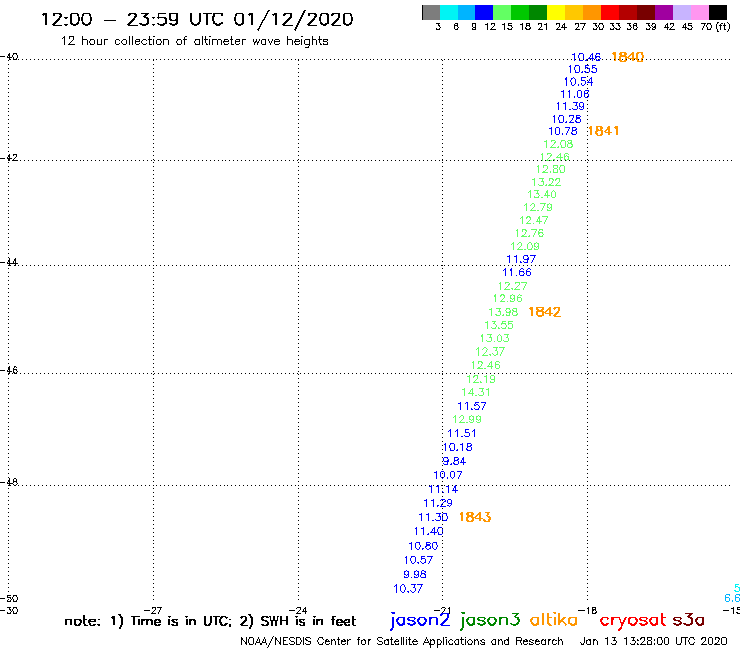This screenshot has width=740, height=650.
Task: Select the 12.08 wave height value
Action: pos(558,144)
